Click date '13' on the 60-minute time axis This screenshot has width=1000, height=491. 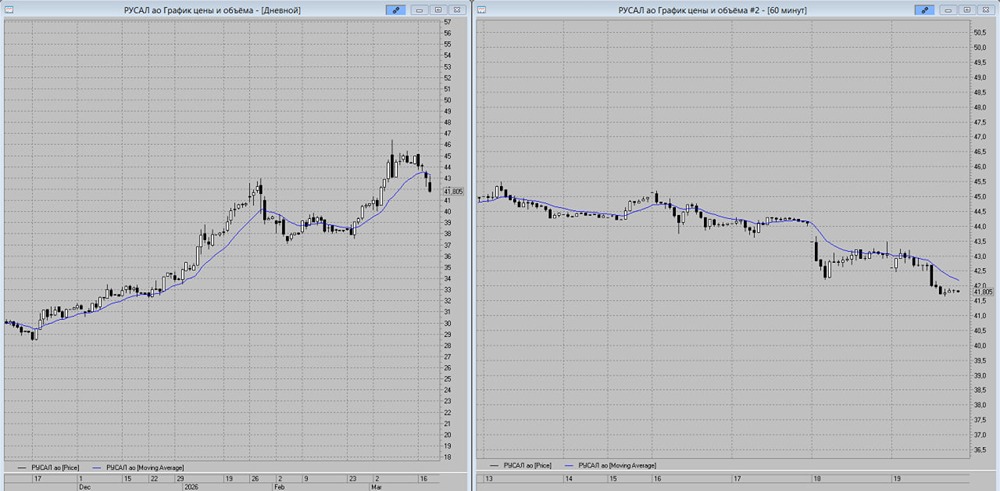coord(489,478)
